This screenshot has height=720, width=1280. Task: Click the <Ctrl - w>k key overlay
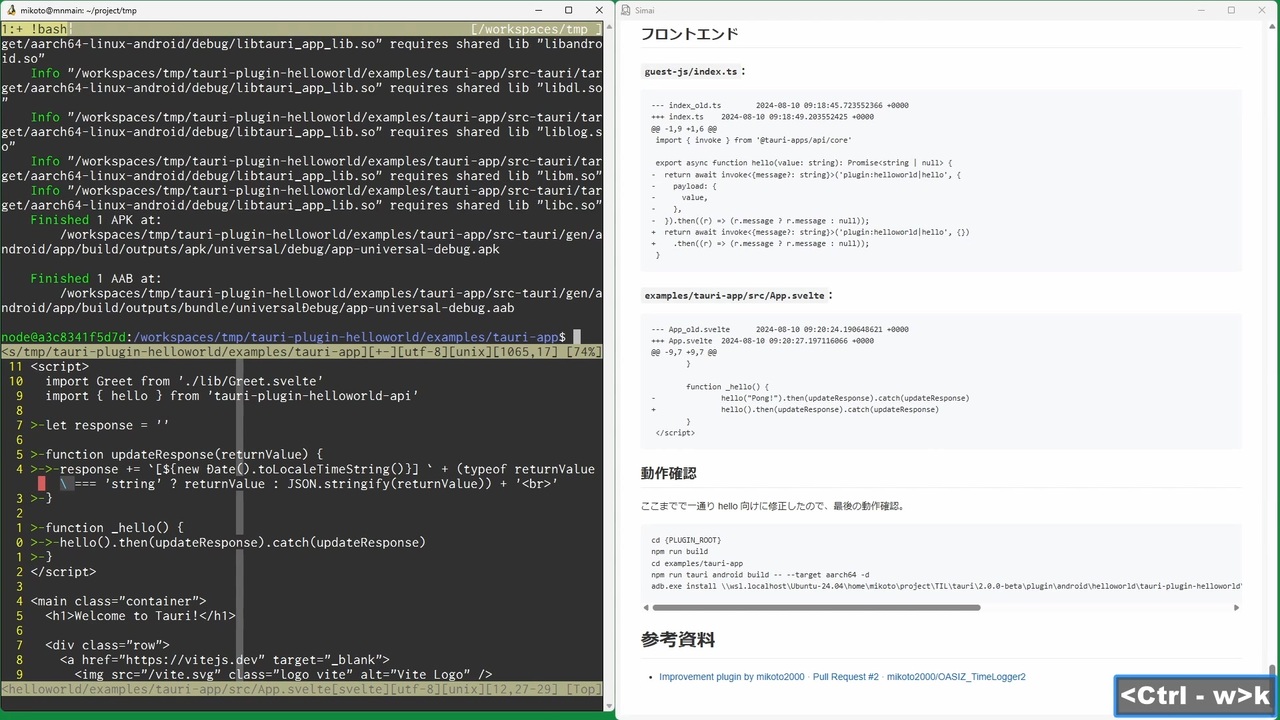[1194, 695]
